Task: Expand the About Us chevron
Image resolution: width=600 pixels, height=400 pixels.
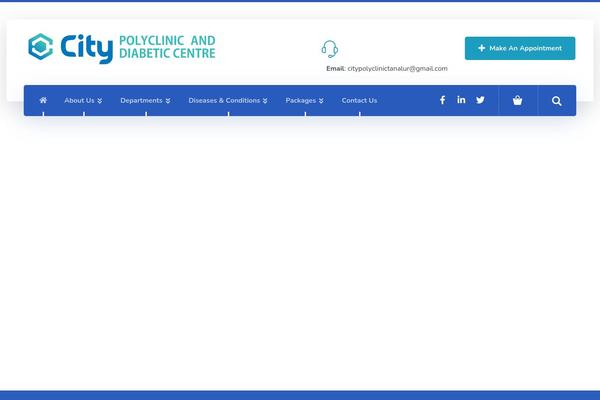Action: (x=99, y=101)
